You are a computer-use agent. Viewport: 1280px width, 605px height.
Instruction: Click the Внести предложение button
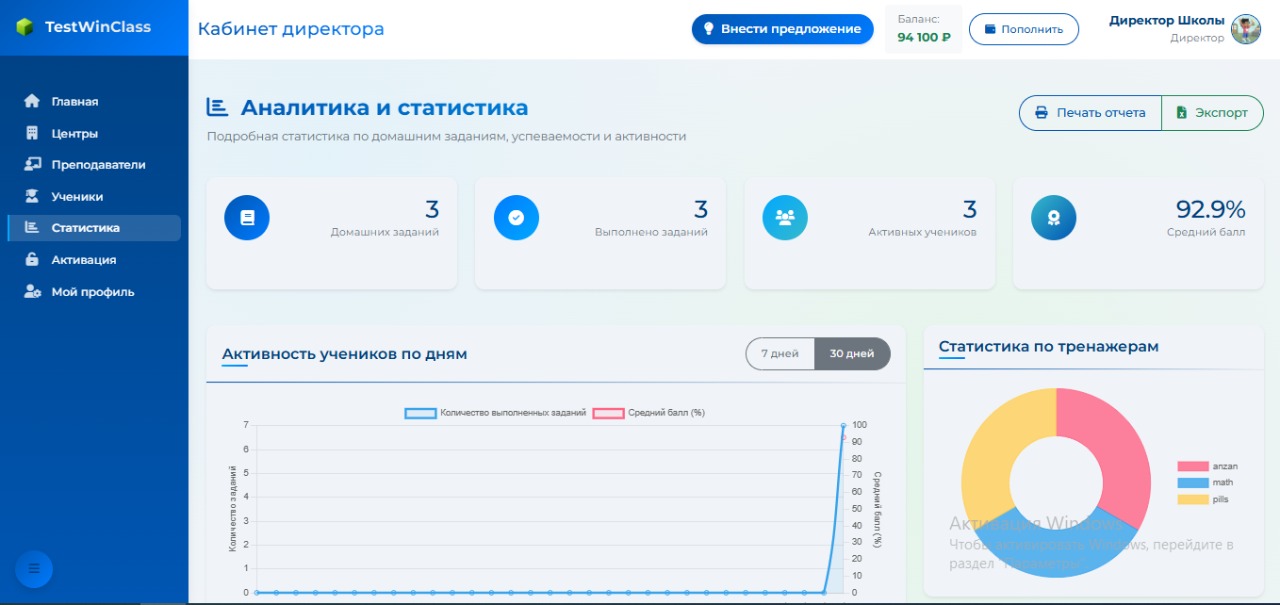782,29
